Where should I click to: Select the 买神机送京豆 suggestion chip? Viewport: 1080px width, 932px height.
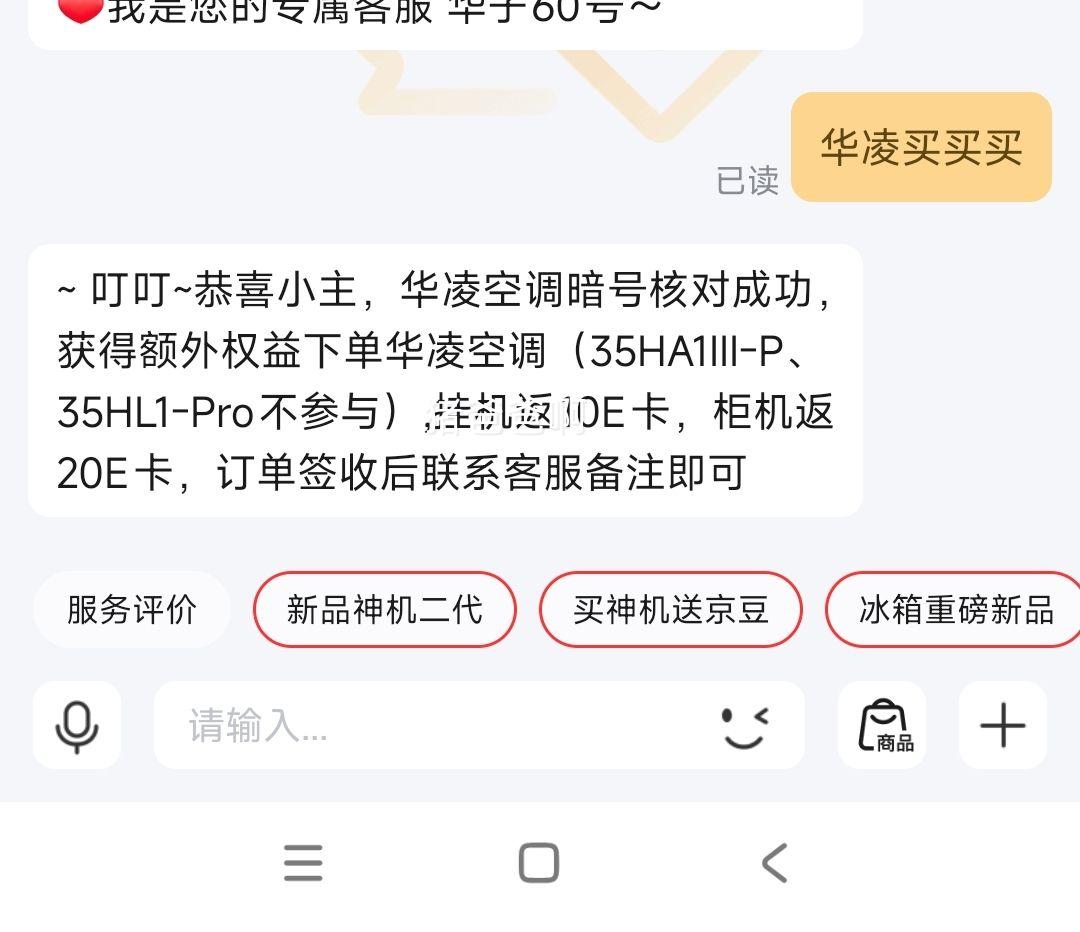[670, 610]
